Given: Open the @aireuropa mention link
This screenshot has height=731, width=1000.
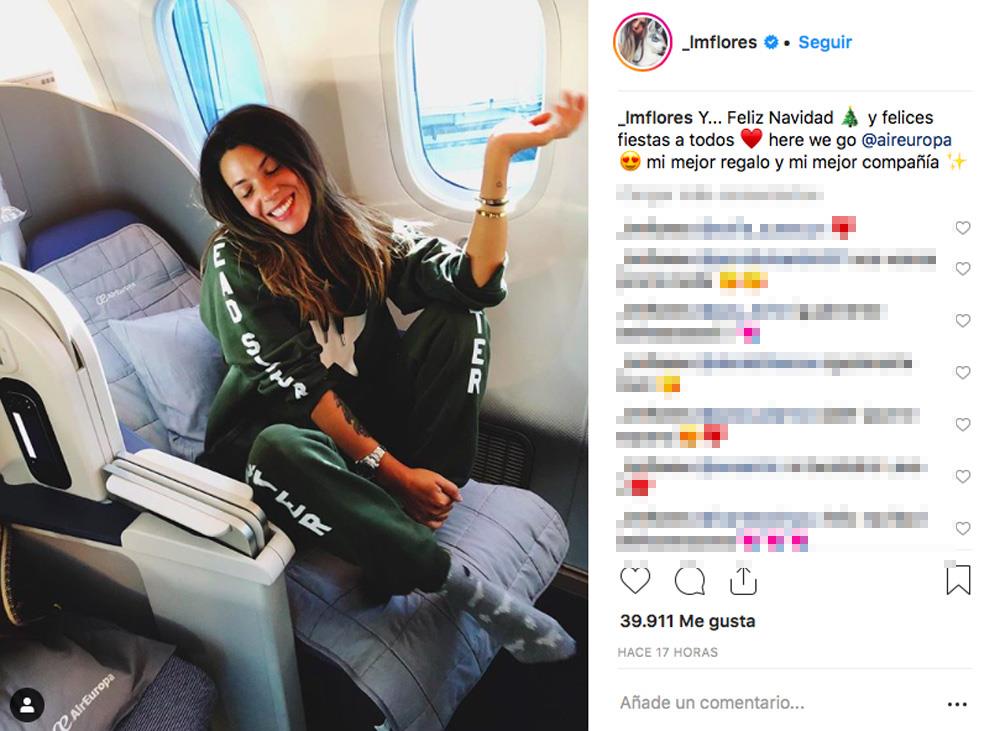Looking at the screenshot, I should [906, 140].
